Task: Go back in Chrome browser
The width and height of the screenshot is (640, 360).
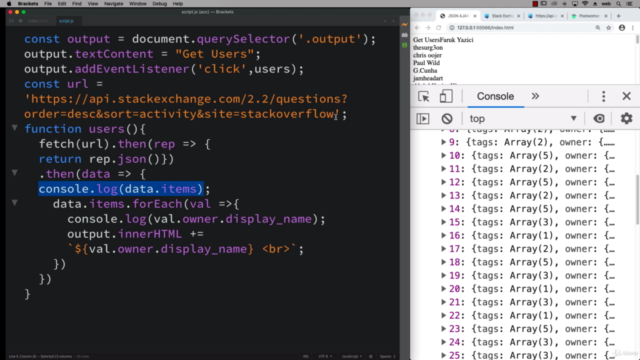Action: click(417, 28)
